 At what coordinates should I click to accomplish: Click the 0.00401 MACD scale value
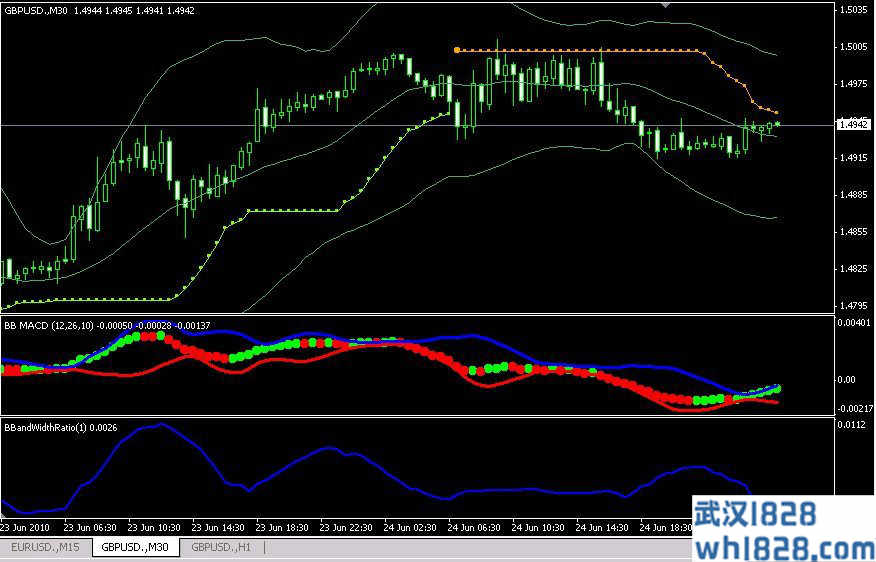point(853,323)
